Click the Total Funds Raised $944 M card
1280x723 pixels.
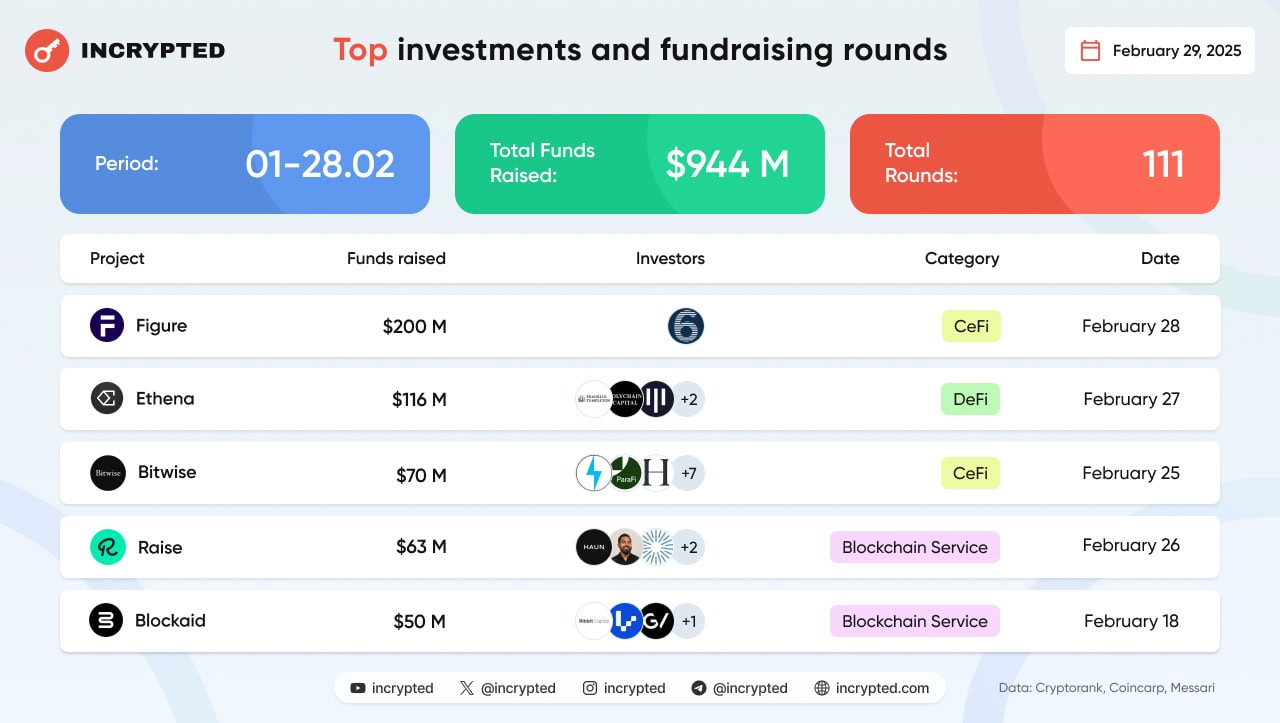(640, 164)
